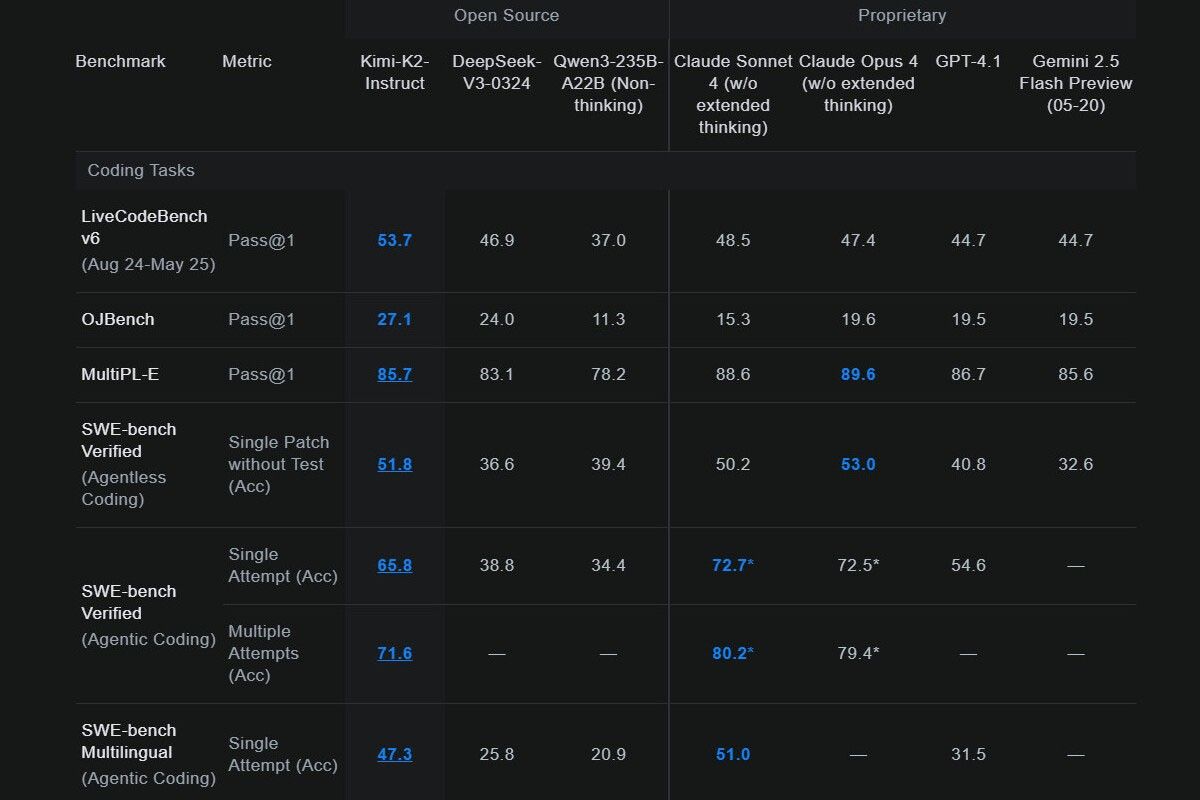
Task: Select the Claude Opus 4 column header
Action: (858, 83)
